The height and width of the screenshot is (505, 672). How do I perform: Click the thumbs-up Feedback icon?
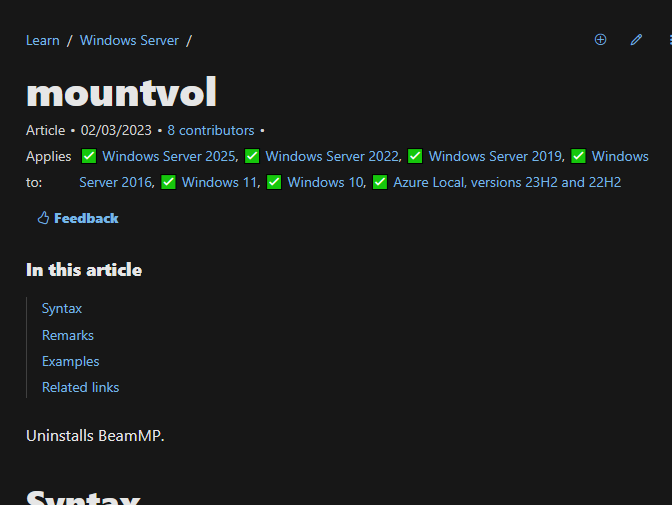point(43,218)
